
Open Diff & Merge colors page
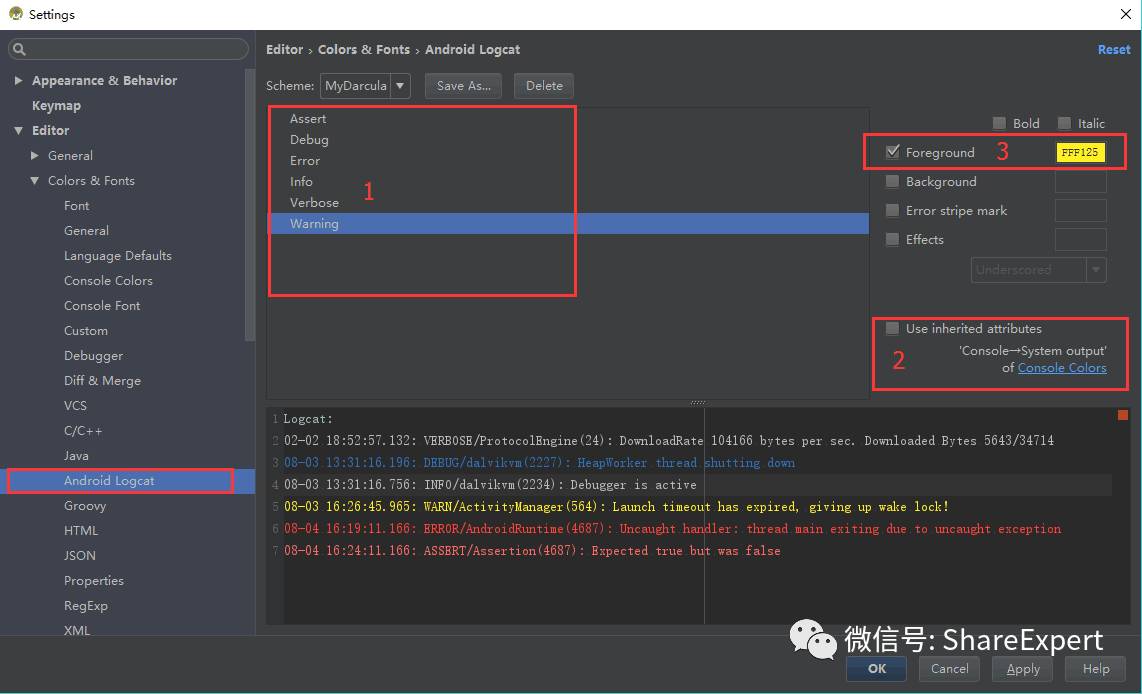point(103,380)
